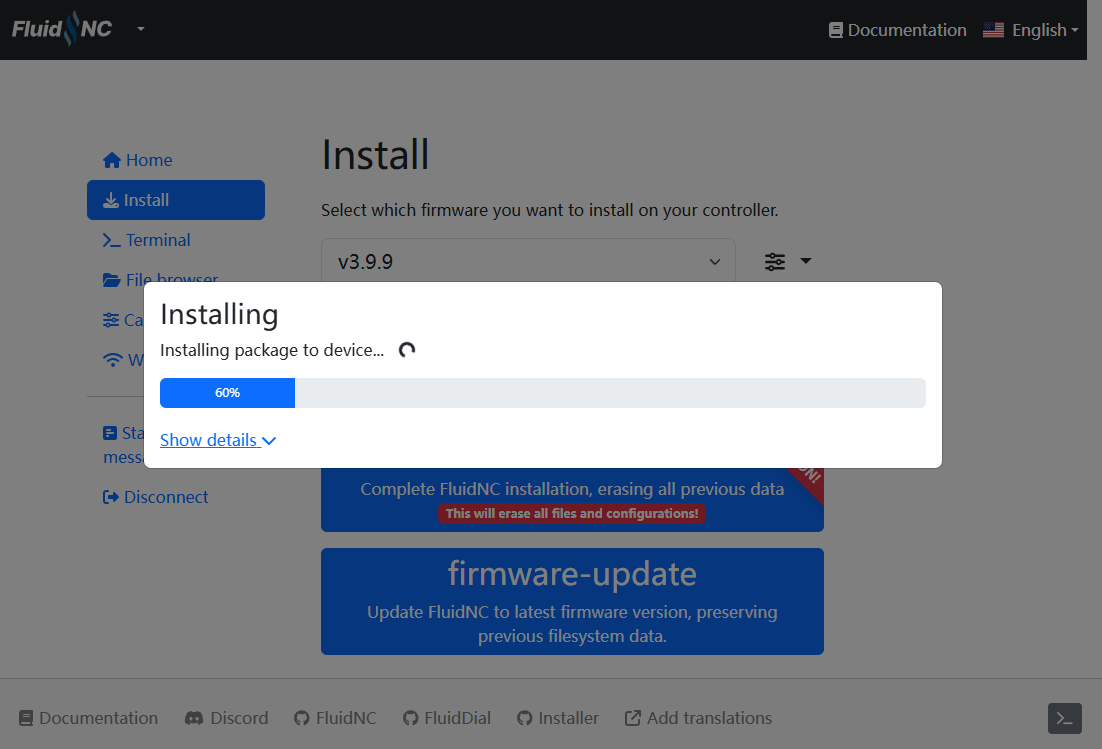Image resolution: width=1102 pixels, height=749 pixels.
Task: Click the book icon beside top Documentation
Action: point(836,30)
